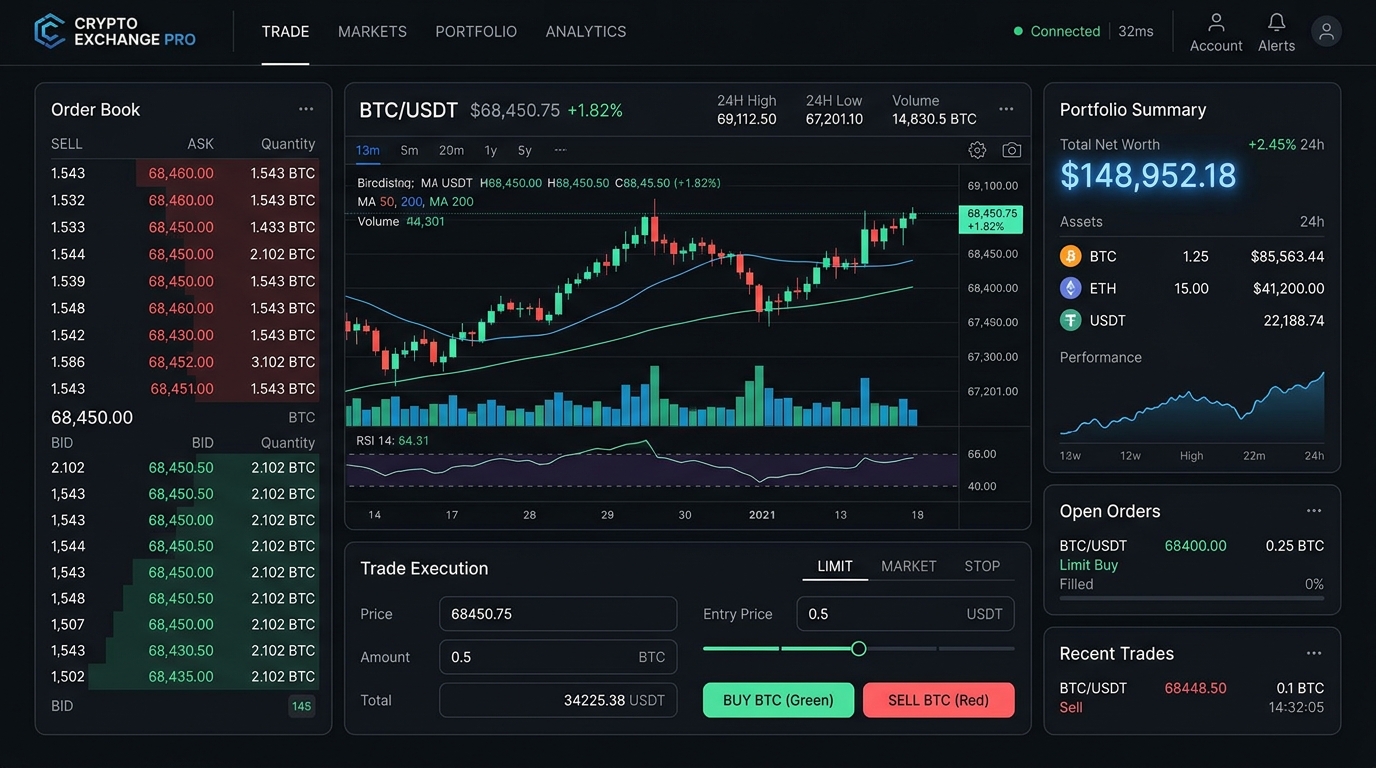Click the 24H High value 69,112.50
The height and width of the screenshot is (768, 1376).
(x=747, y=119)
